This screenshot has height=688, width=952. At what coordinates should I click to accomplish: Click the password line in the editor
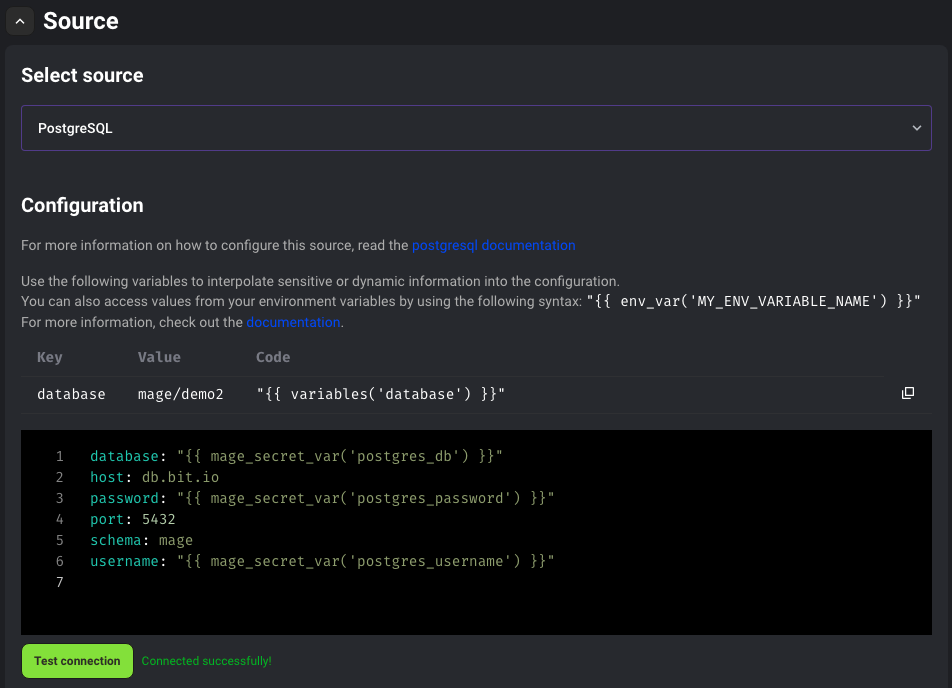click(x=321, y=498)
